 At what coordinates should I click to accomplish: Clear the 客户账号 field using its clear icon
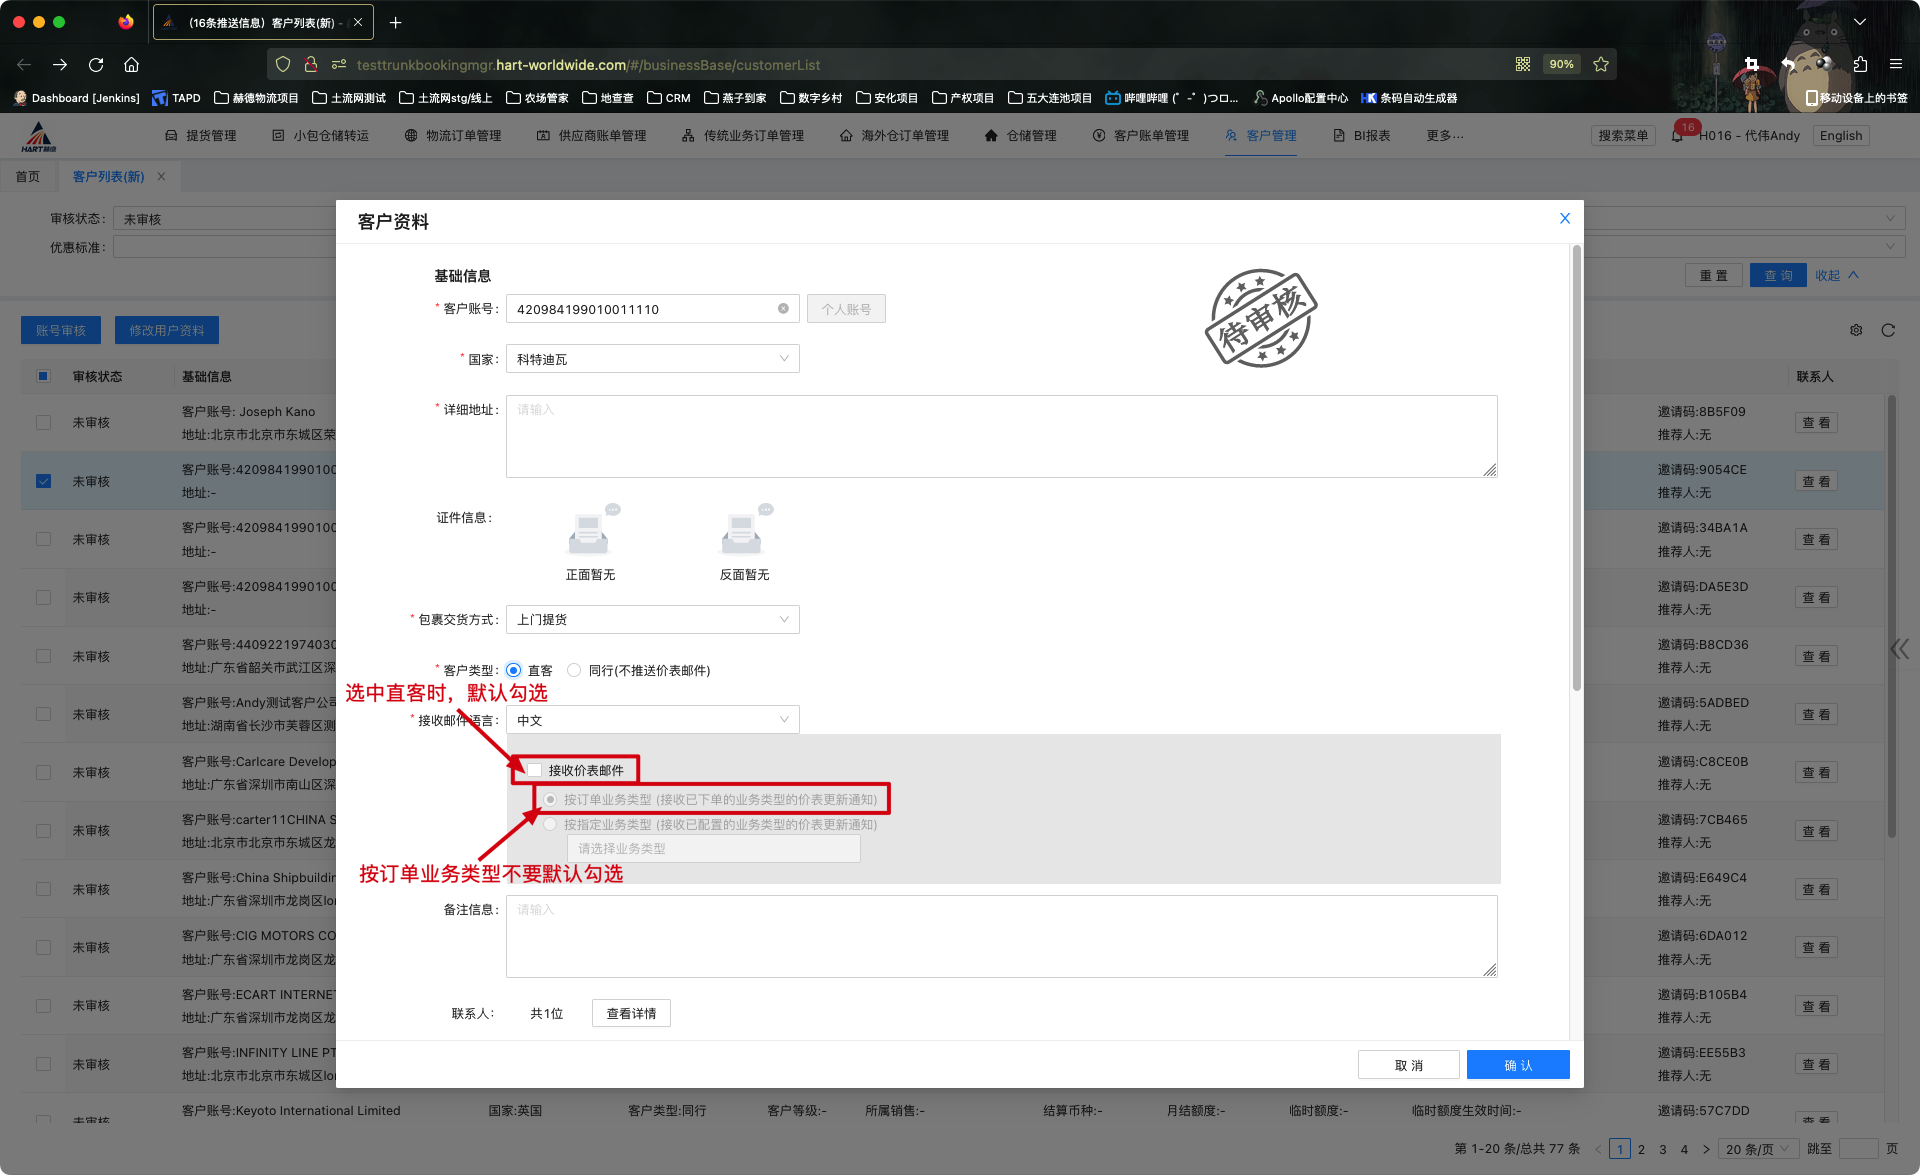pyautogui.click(x=783, y=308)
